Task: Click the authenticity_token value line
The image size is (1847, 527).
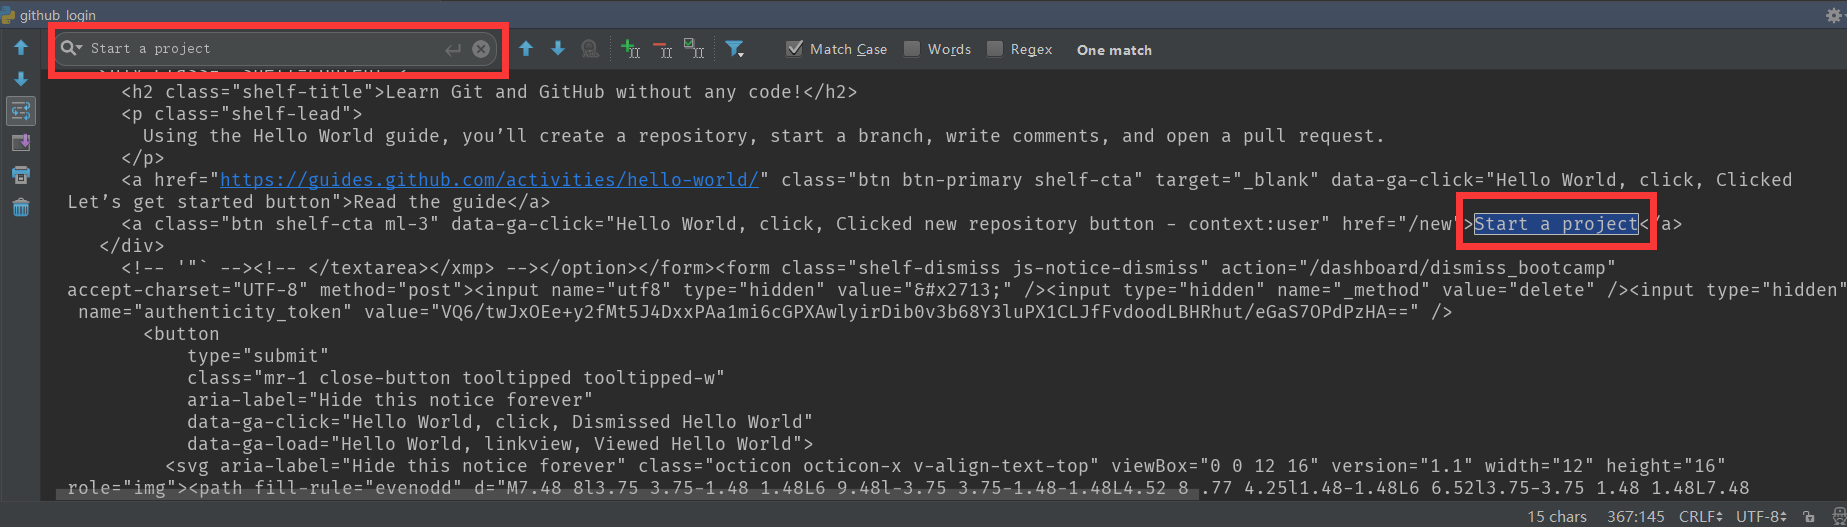Action: (765, 312)
